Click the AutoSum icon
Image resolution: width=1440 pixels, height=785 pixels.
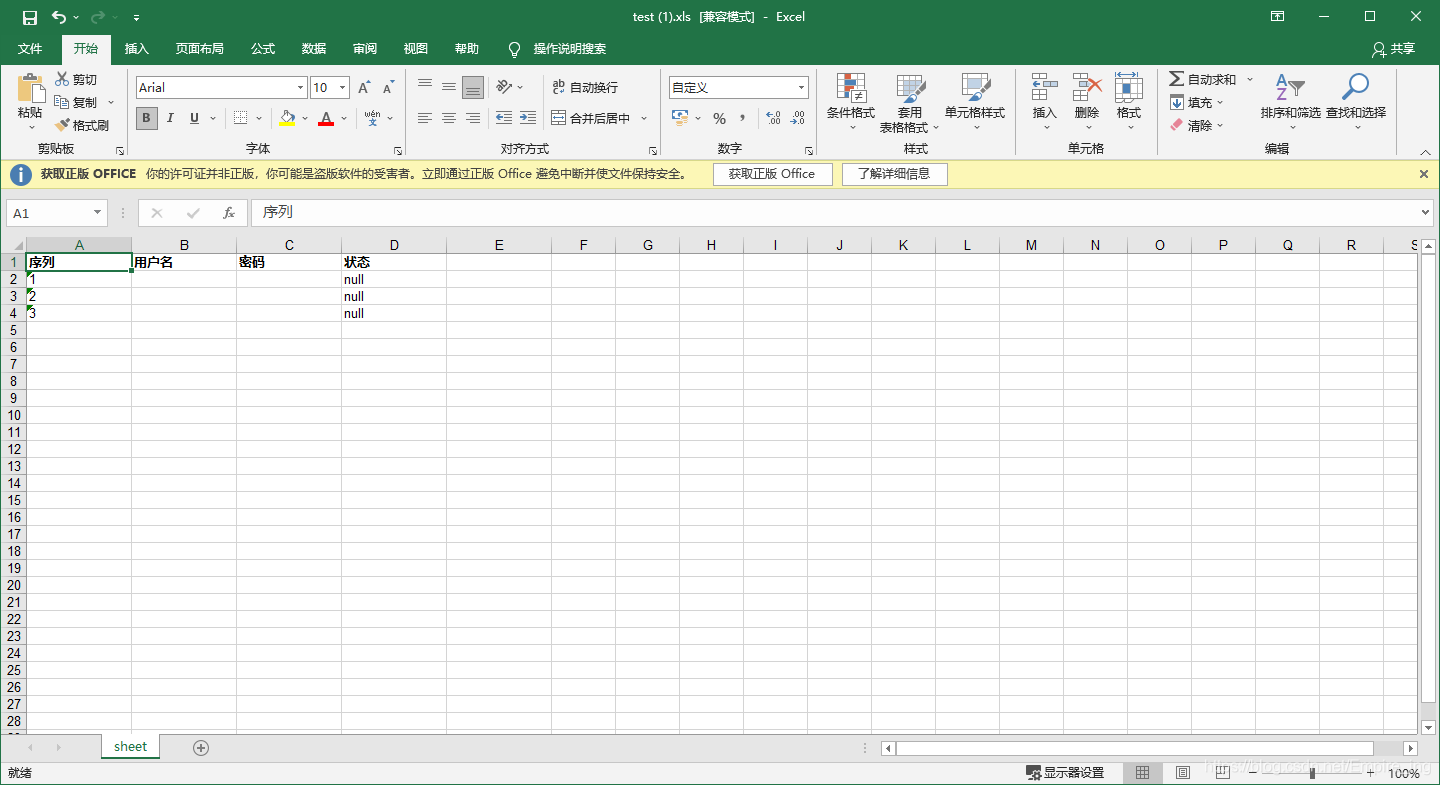click(1180, 78)
